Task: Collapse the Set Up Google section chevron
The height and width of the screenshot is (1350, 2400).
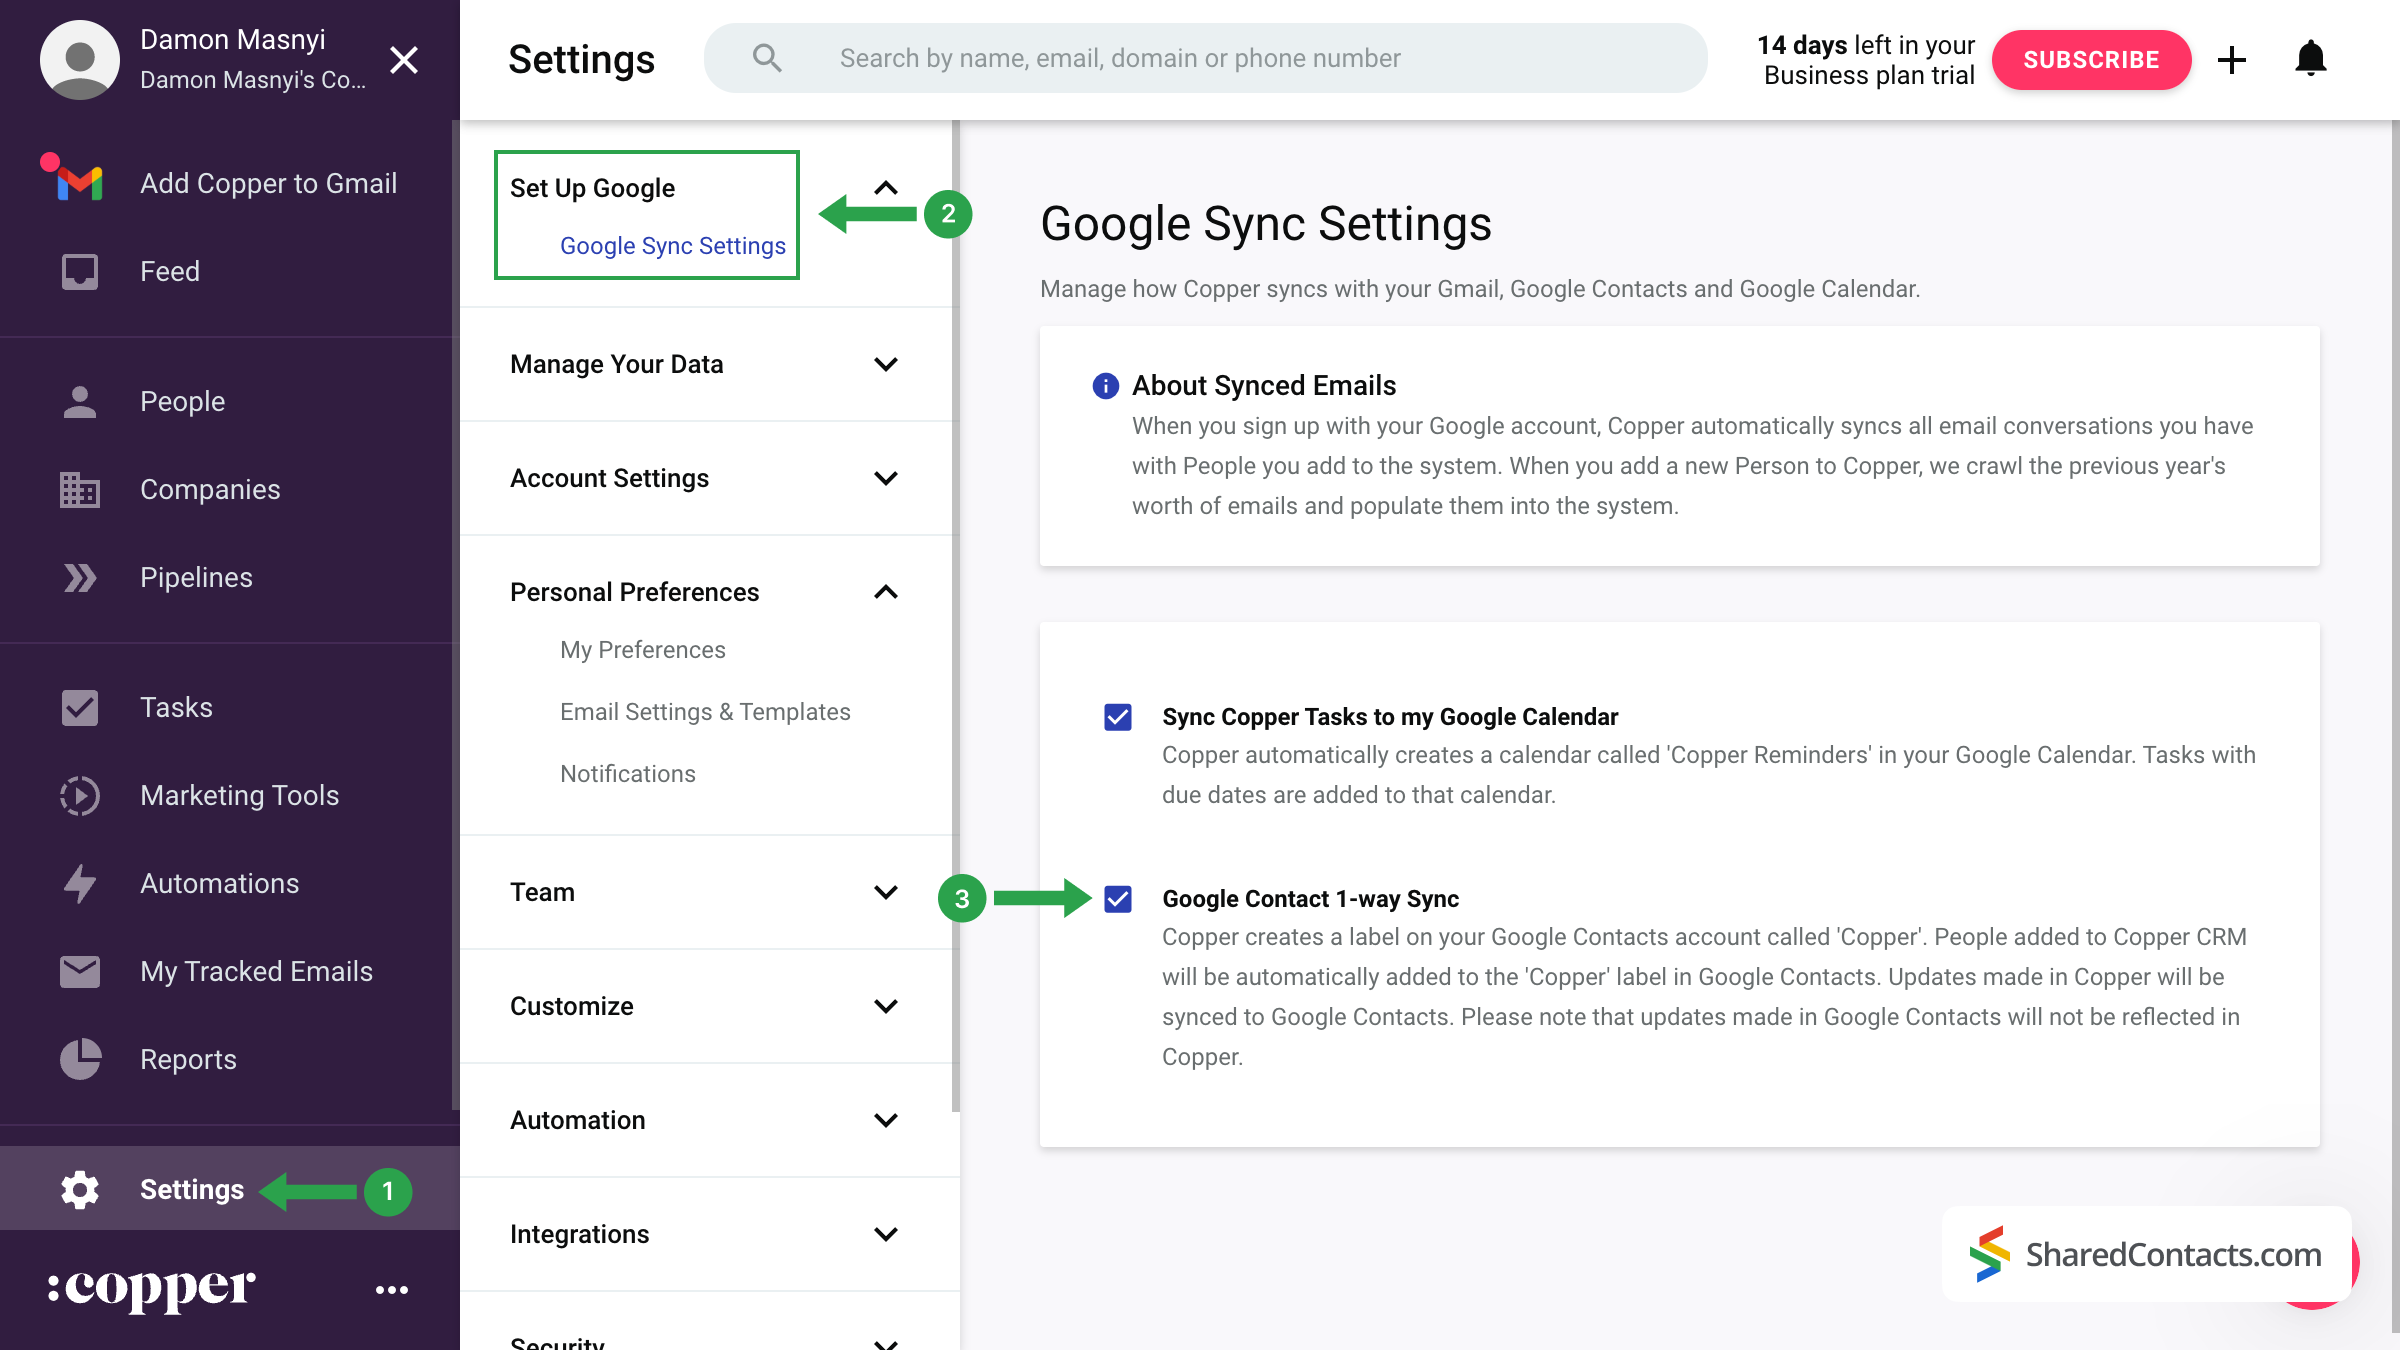Action: [886, 188]
